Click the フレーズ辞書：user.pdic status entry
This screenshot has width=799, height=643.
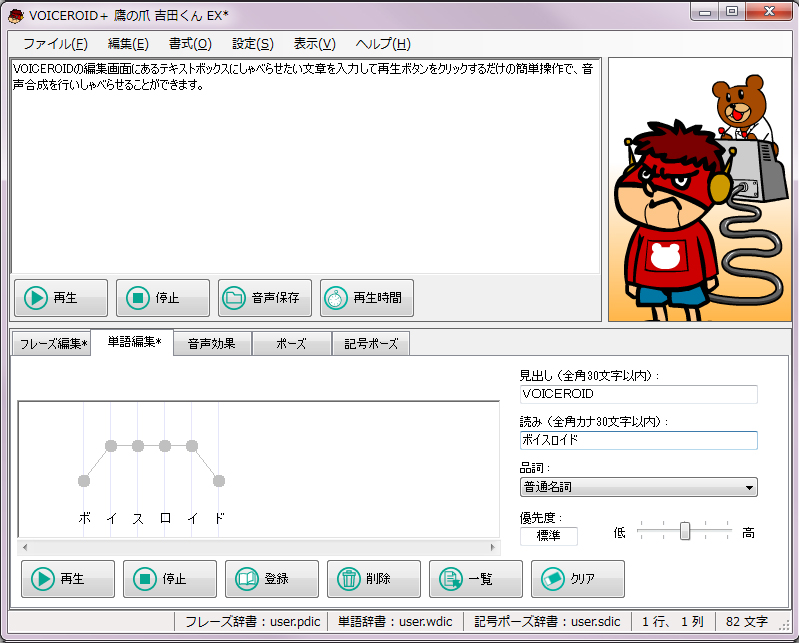(x=252, y=622)
